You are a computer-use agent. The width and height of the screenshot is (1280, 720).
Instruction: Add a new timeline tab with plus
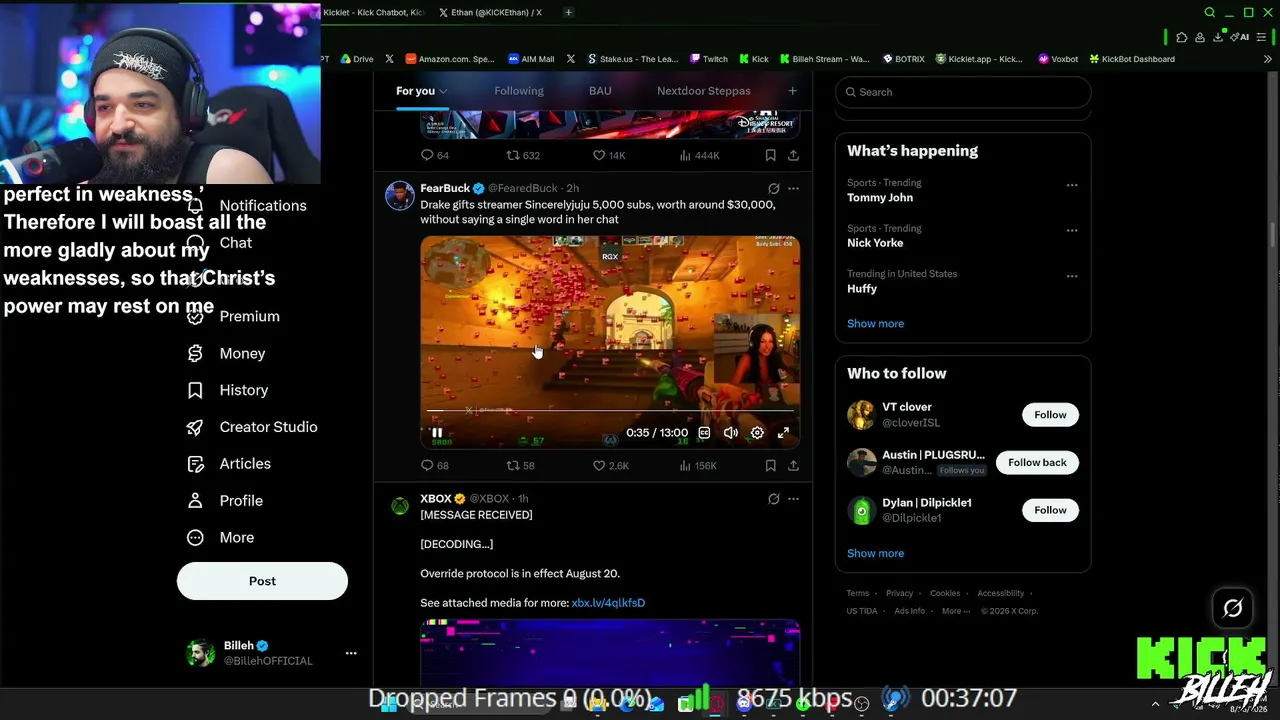(x=792, y=91)
